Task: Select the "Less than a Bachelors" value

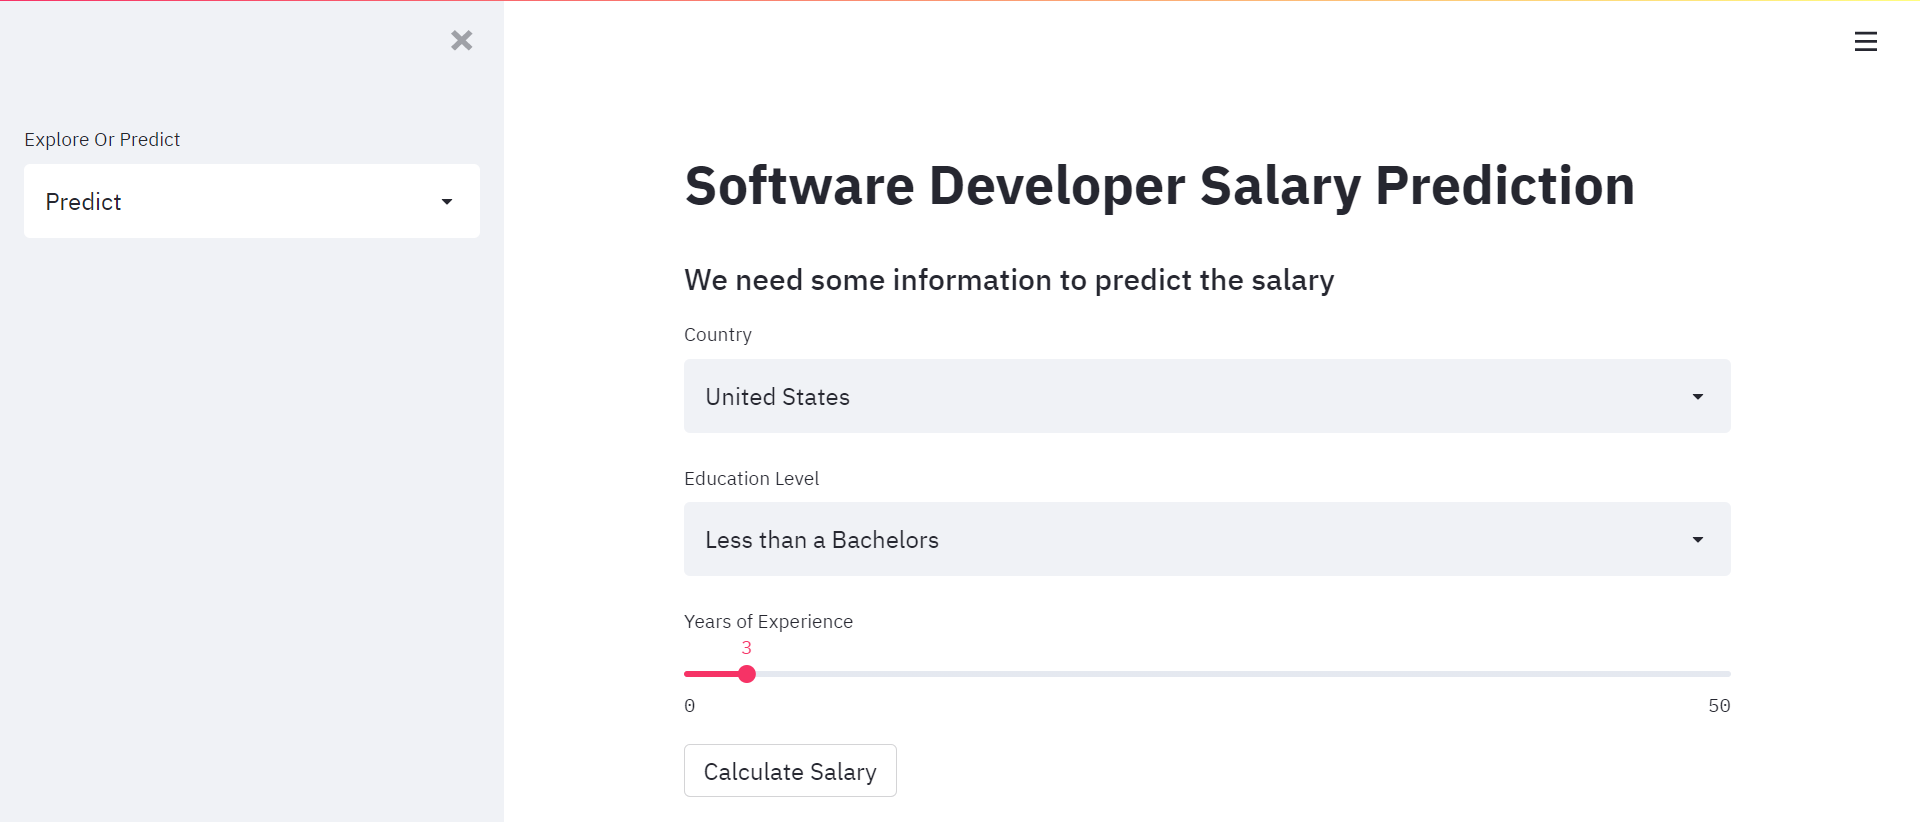Action: [821, 540]
